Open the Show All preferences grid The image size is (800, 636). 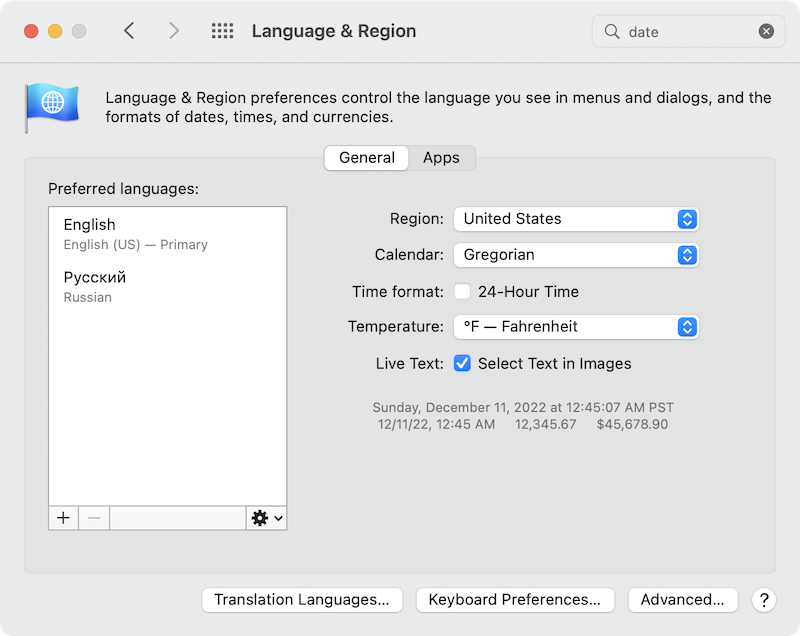tap(222, 31)
